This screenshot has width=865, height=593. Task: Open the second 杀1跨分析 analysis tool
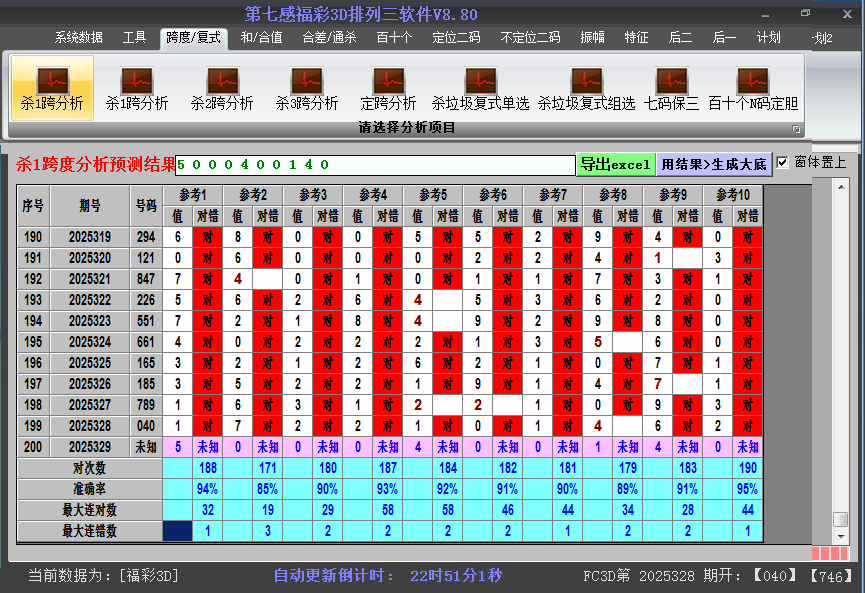(139, 88)
